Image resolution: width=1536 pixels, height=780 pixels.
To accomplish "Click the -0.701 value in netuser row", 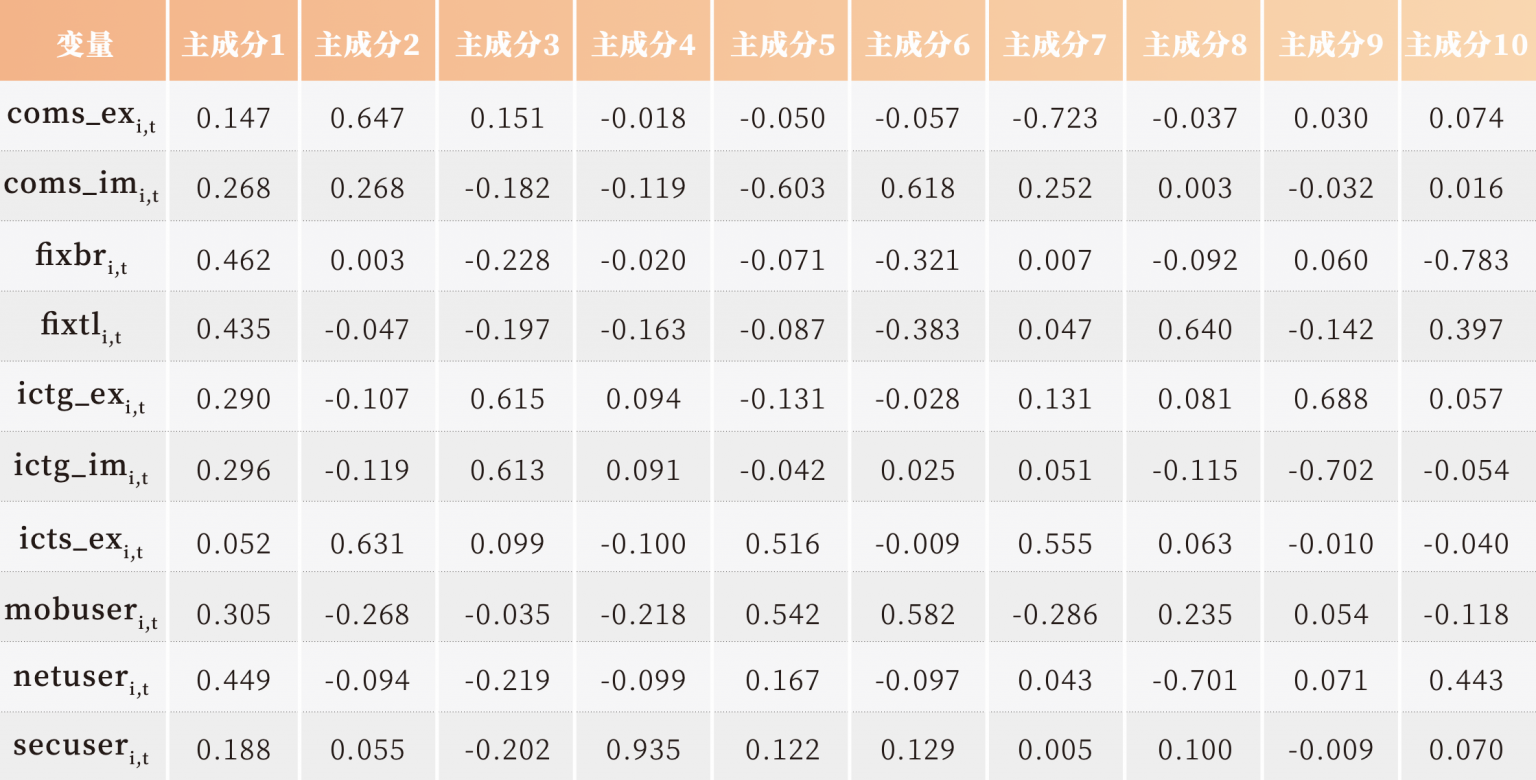I will (x=1195, y=680).
